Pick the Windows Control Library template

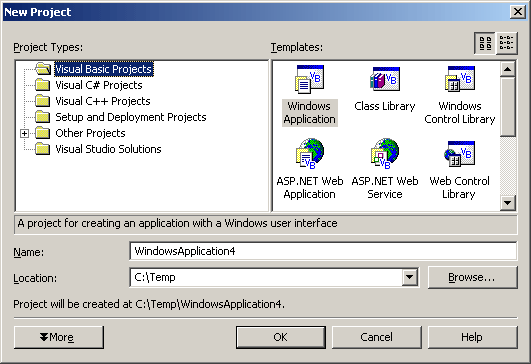460,96
